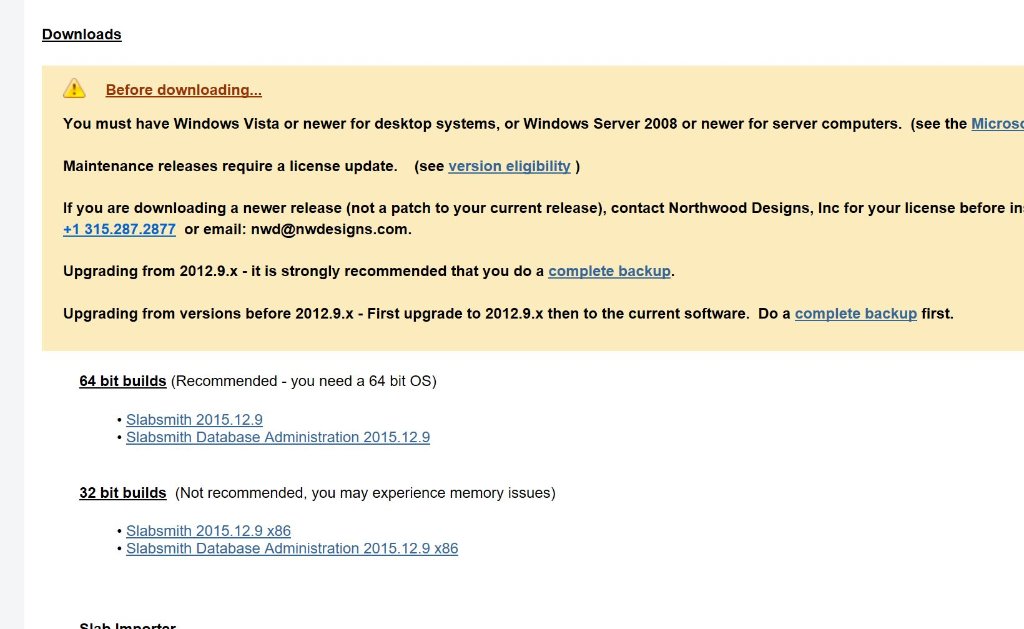Image resolution: width=1024 pixels, height=629 pixels.
Task: Click "Maintenance releases require a license update." text
Action: point(231,167)
